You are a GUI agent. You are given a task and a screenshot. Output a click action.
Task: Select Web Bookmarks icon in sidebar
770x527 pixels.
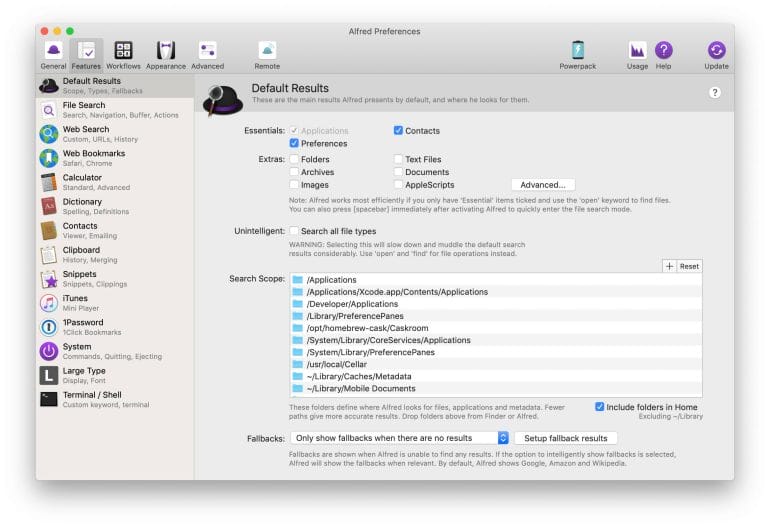point(49,158)
